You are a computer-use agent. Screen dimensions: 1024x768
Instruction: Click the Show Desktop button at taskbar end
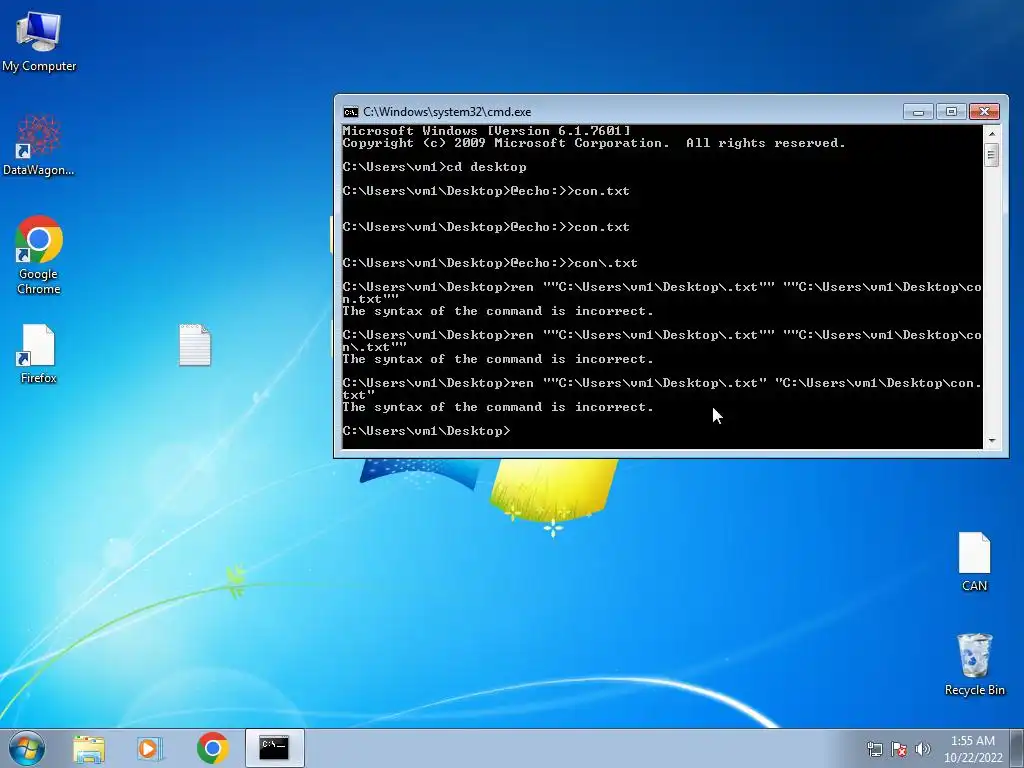point(1017,748)
